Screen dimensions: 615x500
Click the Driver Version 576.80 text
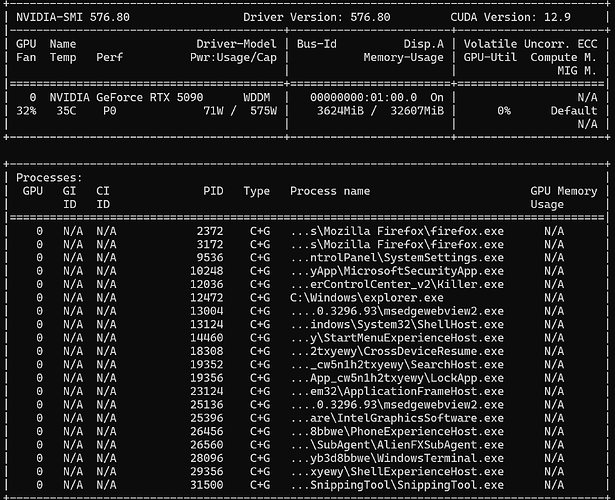click(x=317, y=17)
